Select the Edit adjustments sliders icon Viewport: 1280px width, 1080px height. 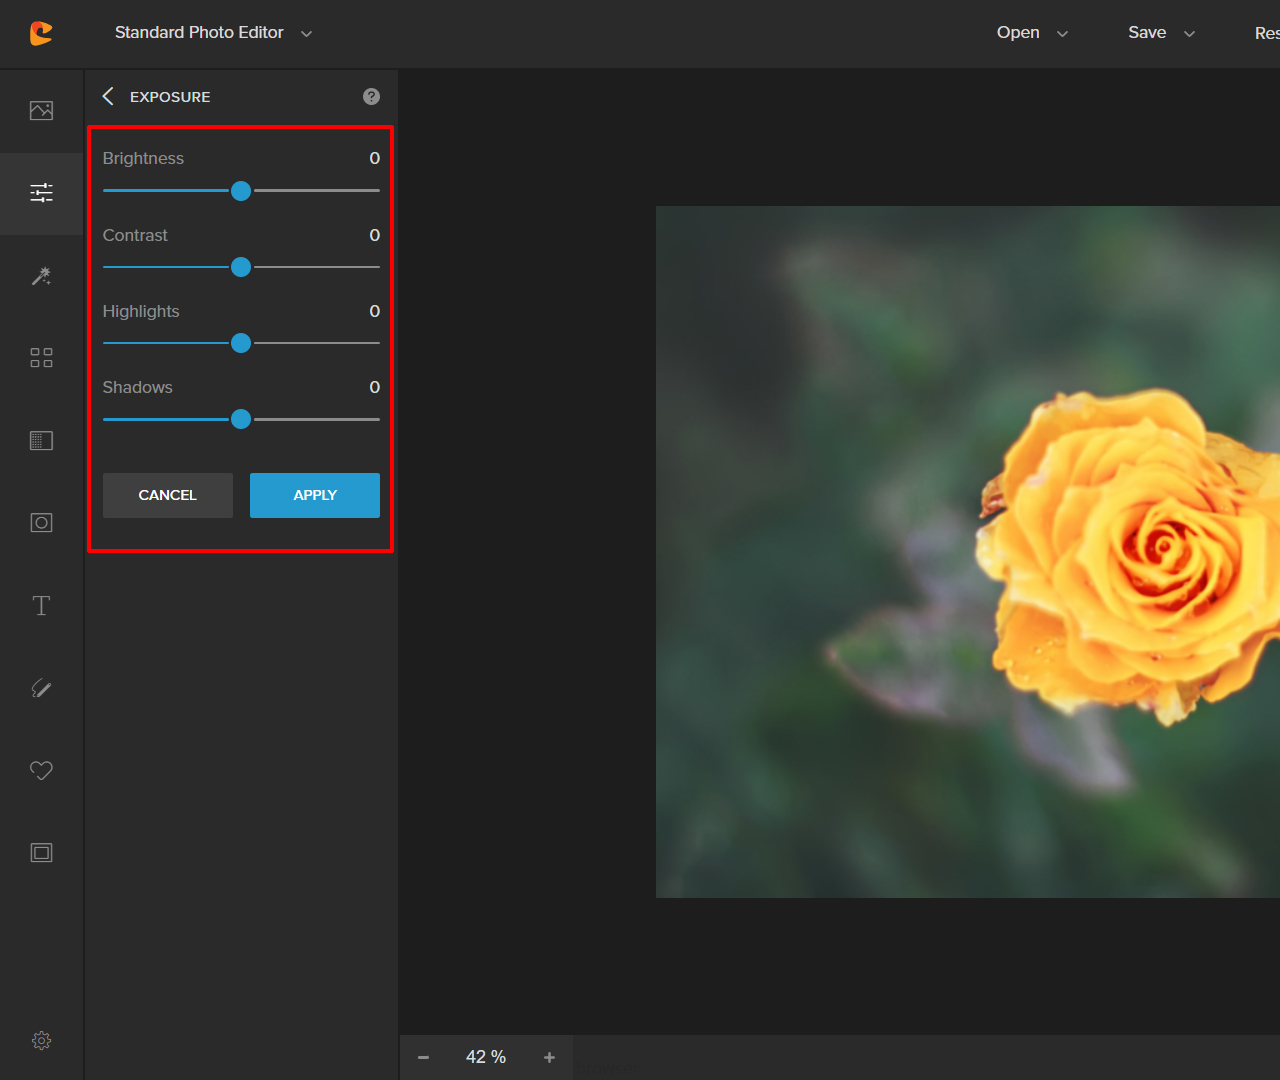pyautogui.click(x=41, y=193)
